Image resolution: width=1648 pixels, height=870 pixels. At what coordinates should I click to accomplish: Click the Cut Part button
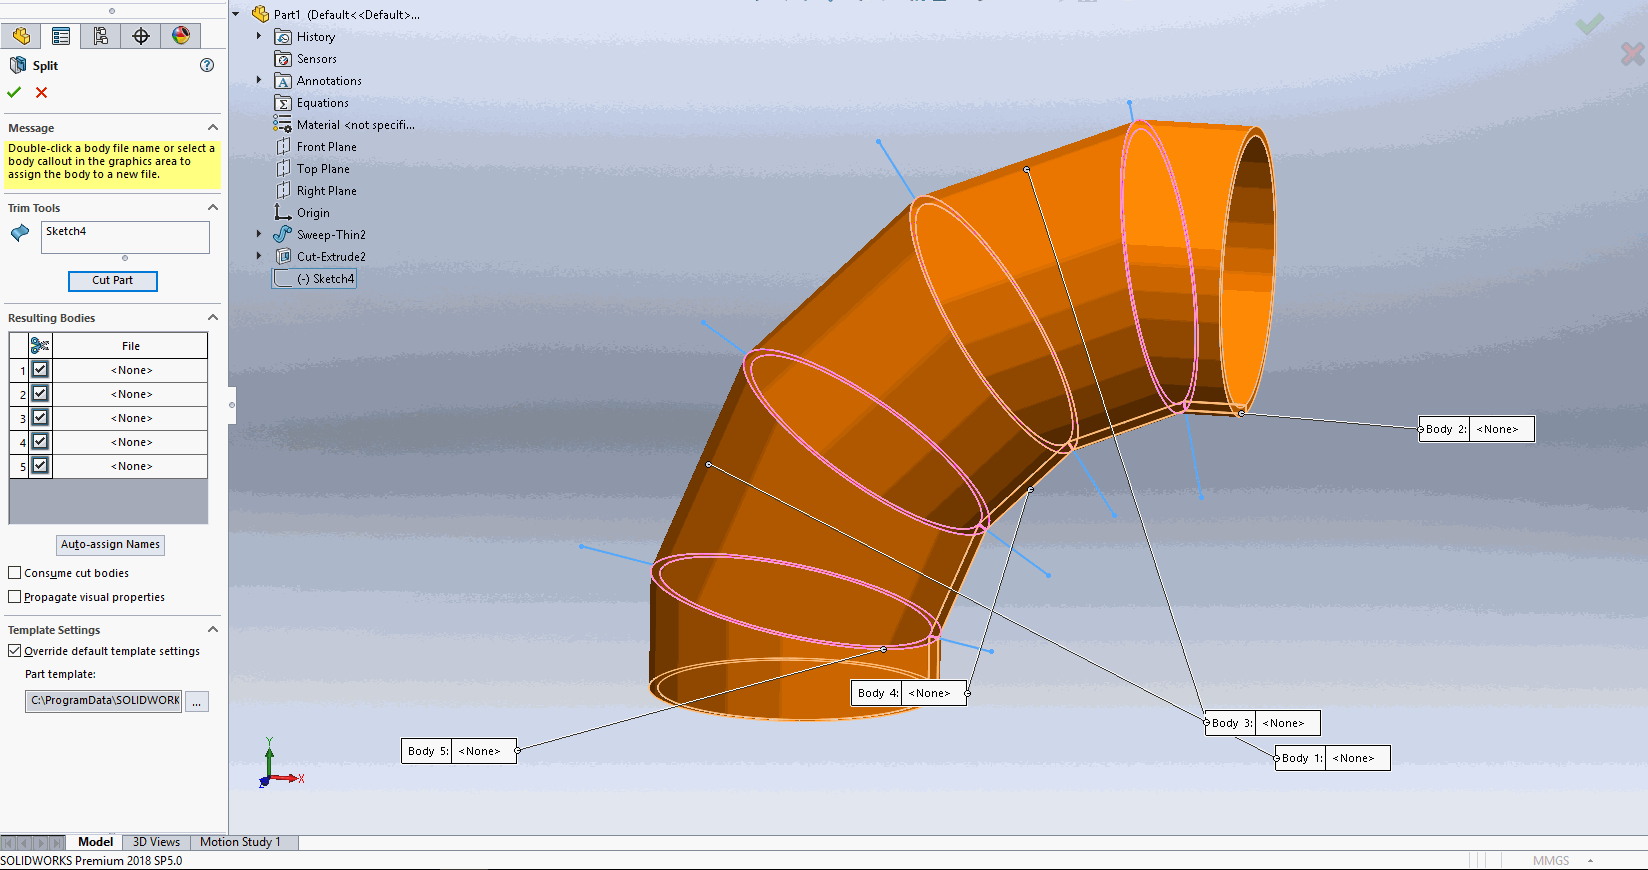(112, 281)
